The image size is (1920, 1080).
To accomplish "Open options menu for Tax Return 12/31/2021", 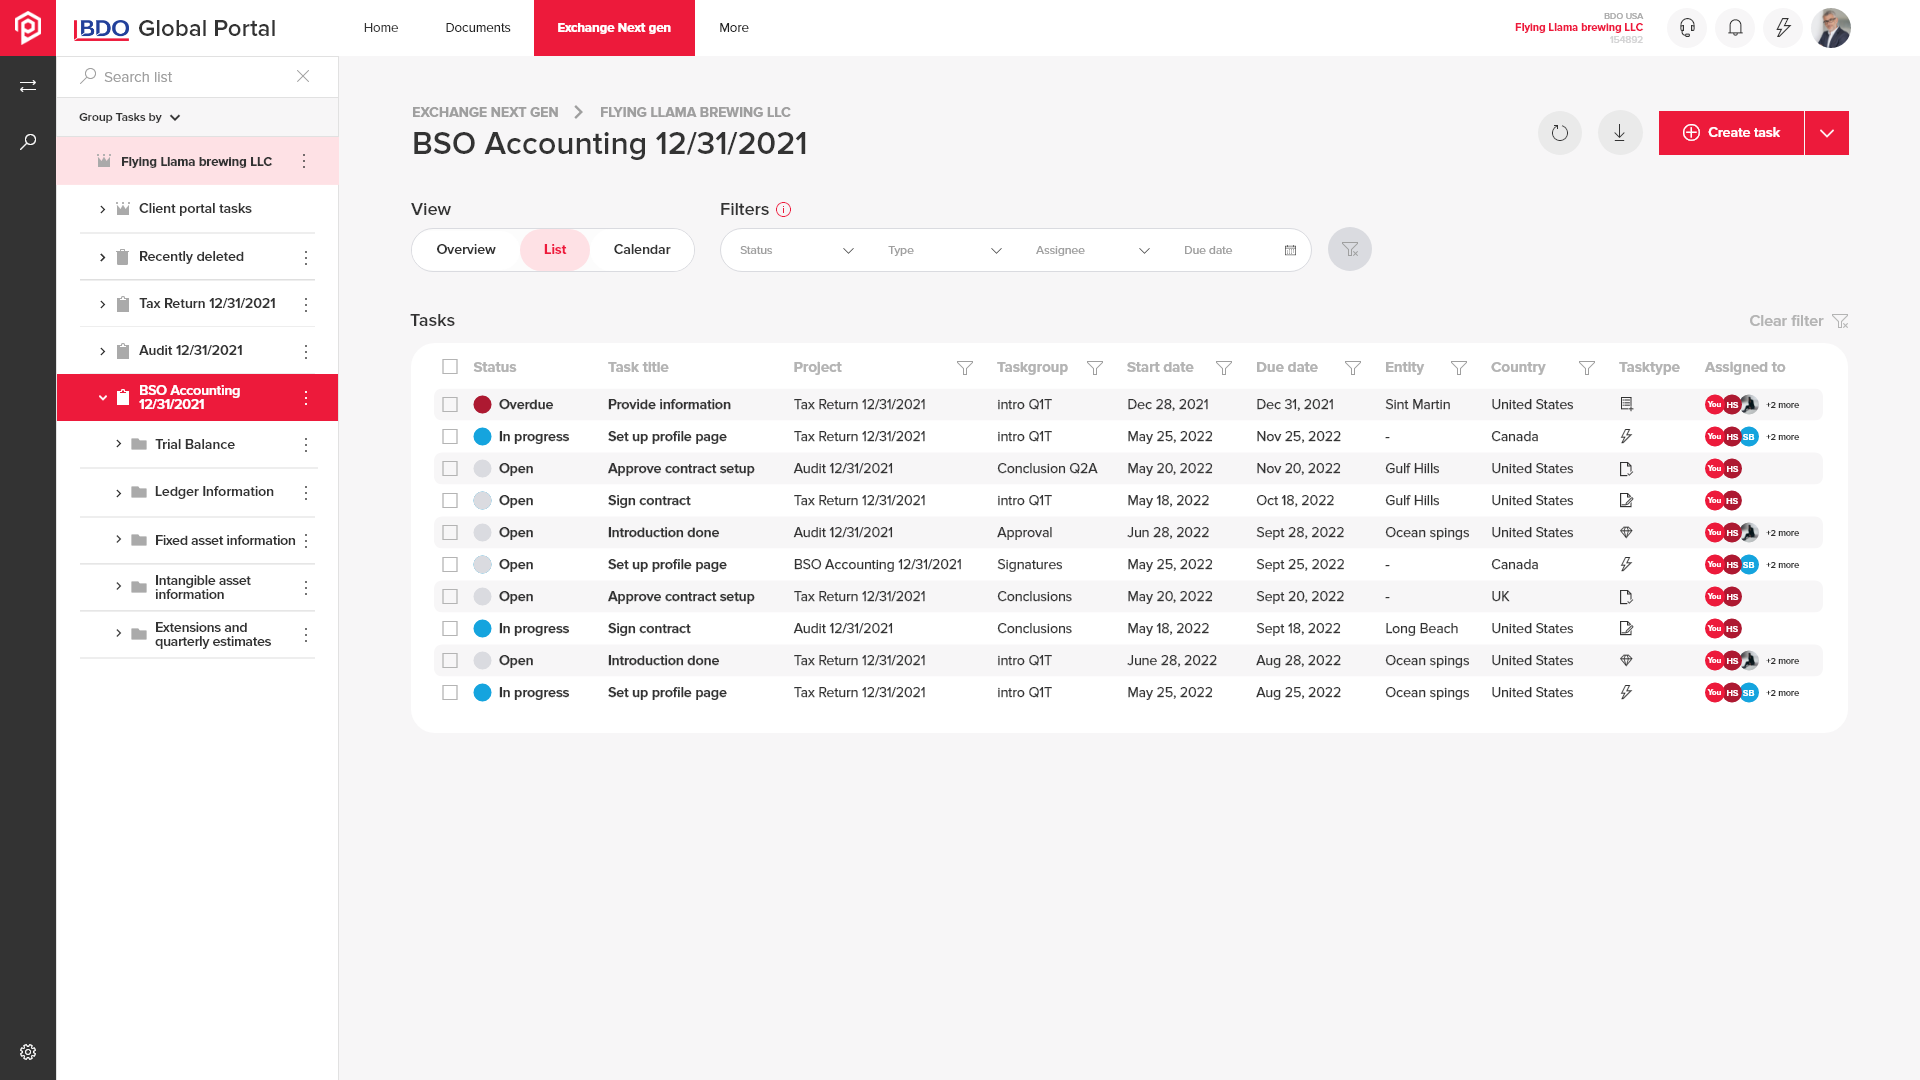I will [306, 304].
